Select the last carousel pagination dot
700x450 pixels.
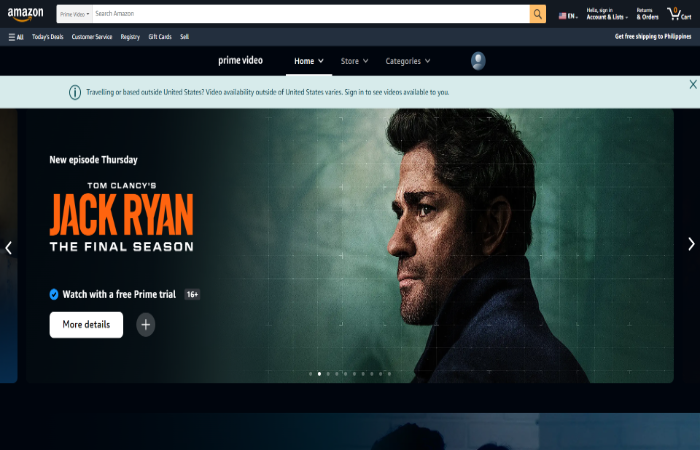pos(389,374)
